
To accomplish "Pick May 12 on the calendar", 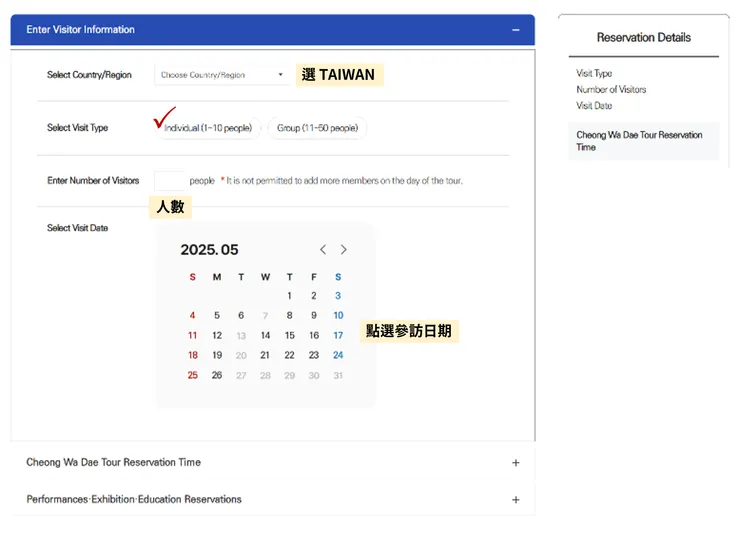I will point(217,335).
